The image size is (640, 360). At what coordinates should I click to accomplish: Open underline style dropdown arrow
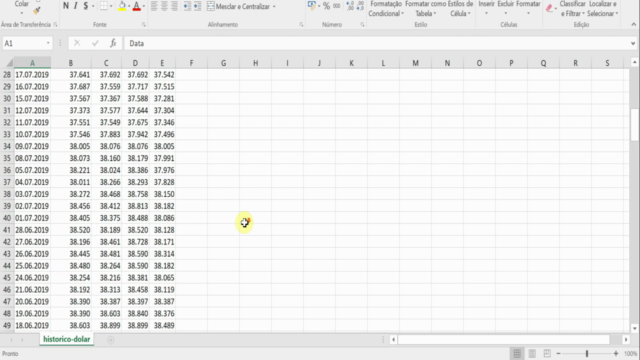pyautogui.click(x=93, y=7)
